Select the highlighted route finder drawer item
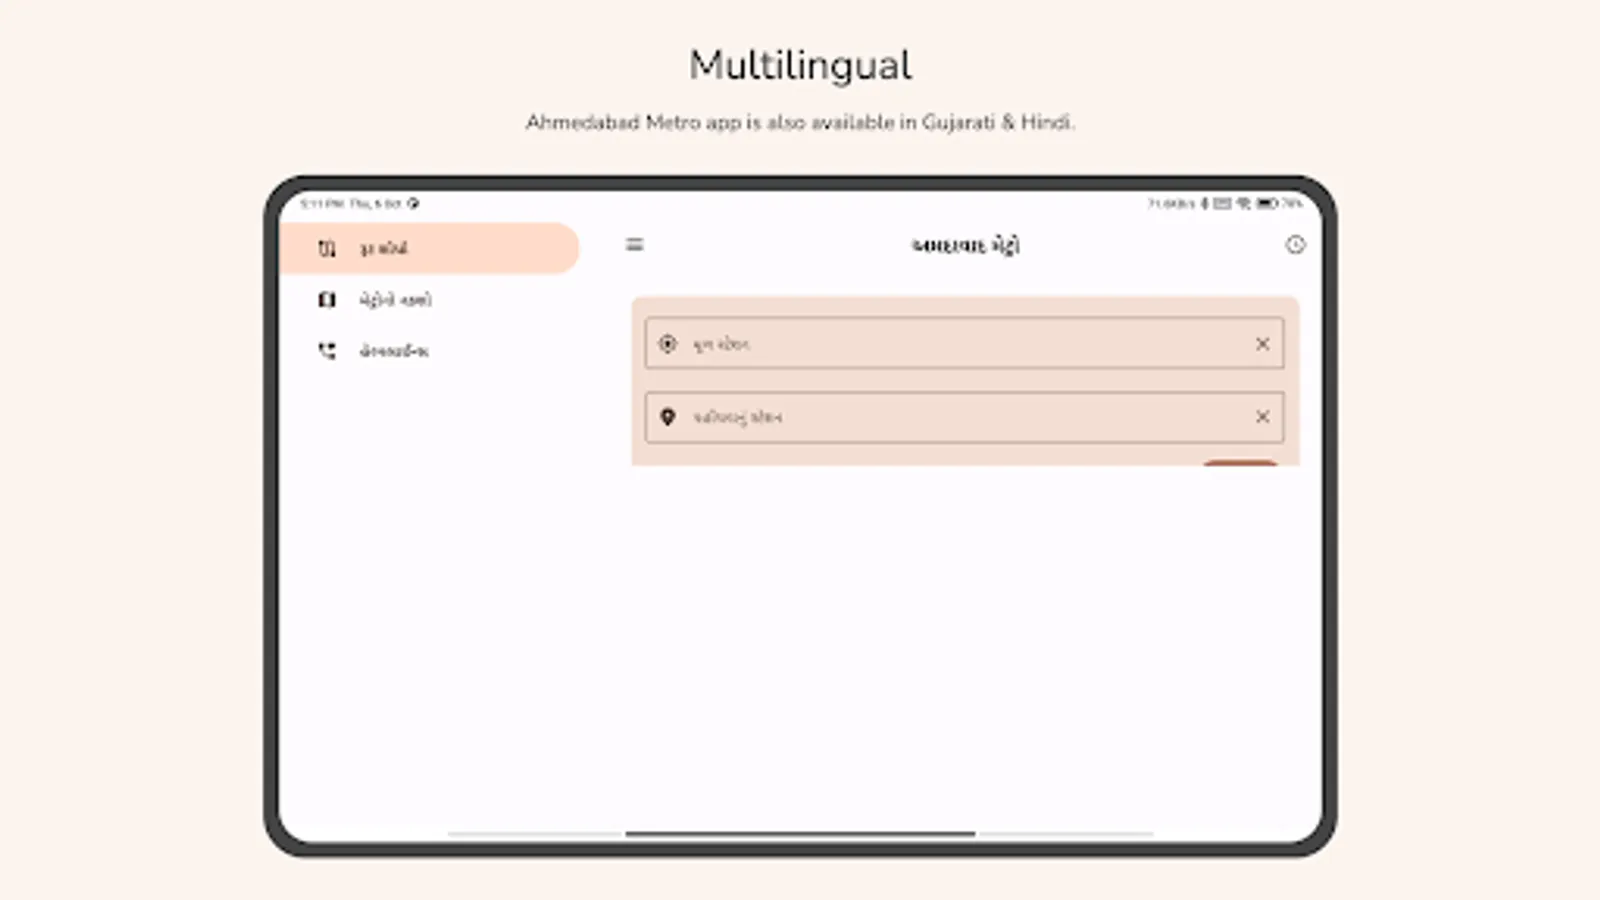1600x900 pixels. click(x=430, y=248)
